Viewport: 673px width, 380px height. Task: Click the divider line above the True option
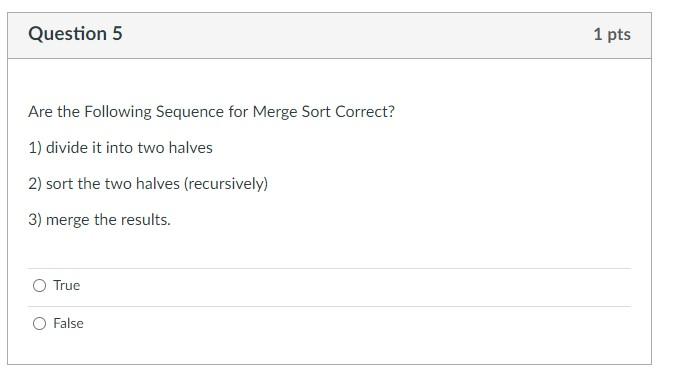pyautogui.click(x=330, y=269)
